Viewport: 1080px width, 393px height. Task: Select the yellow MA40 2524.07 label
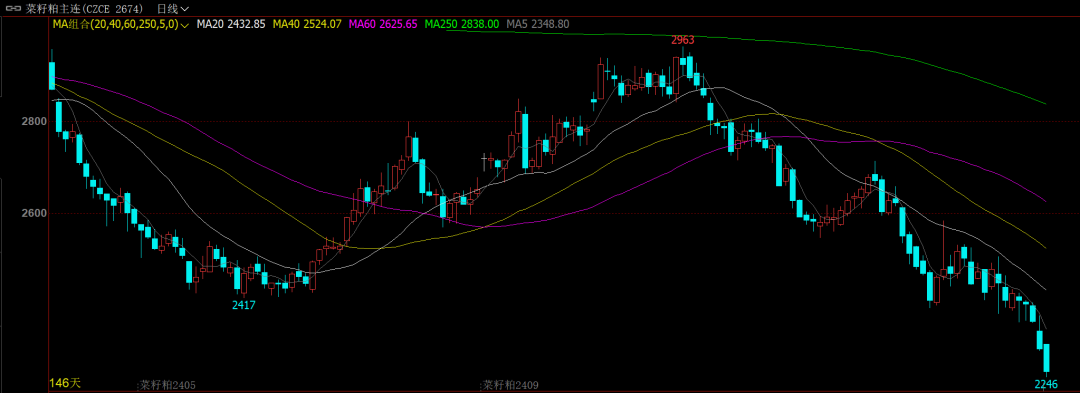[x=307, y=24]
